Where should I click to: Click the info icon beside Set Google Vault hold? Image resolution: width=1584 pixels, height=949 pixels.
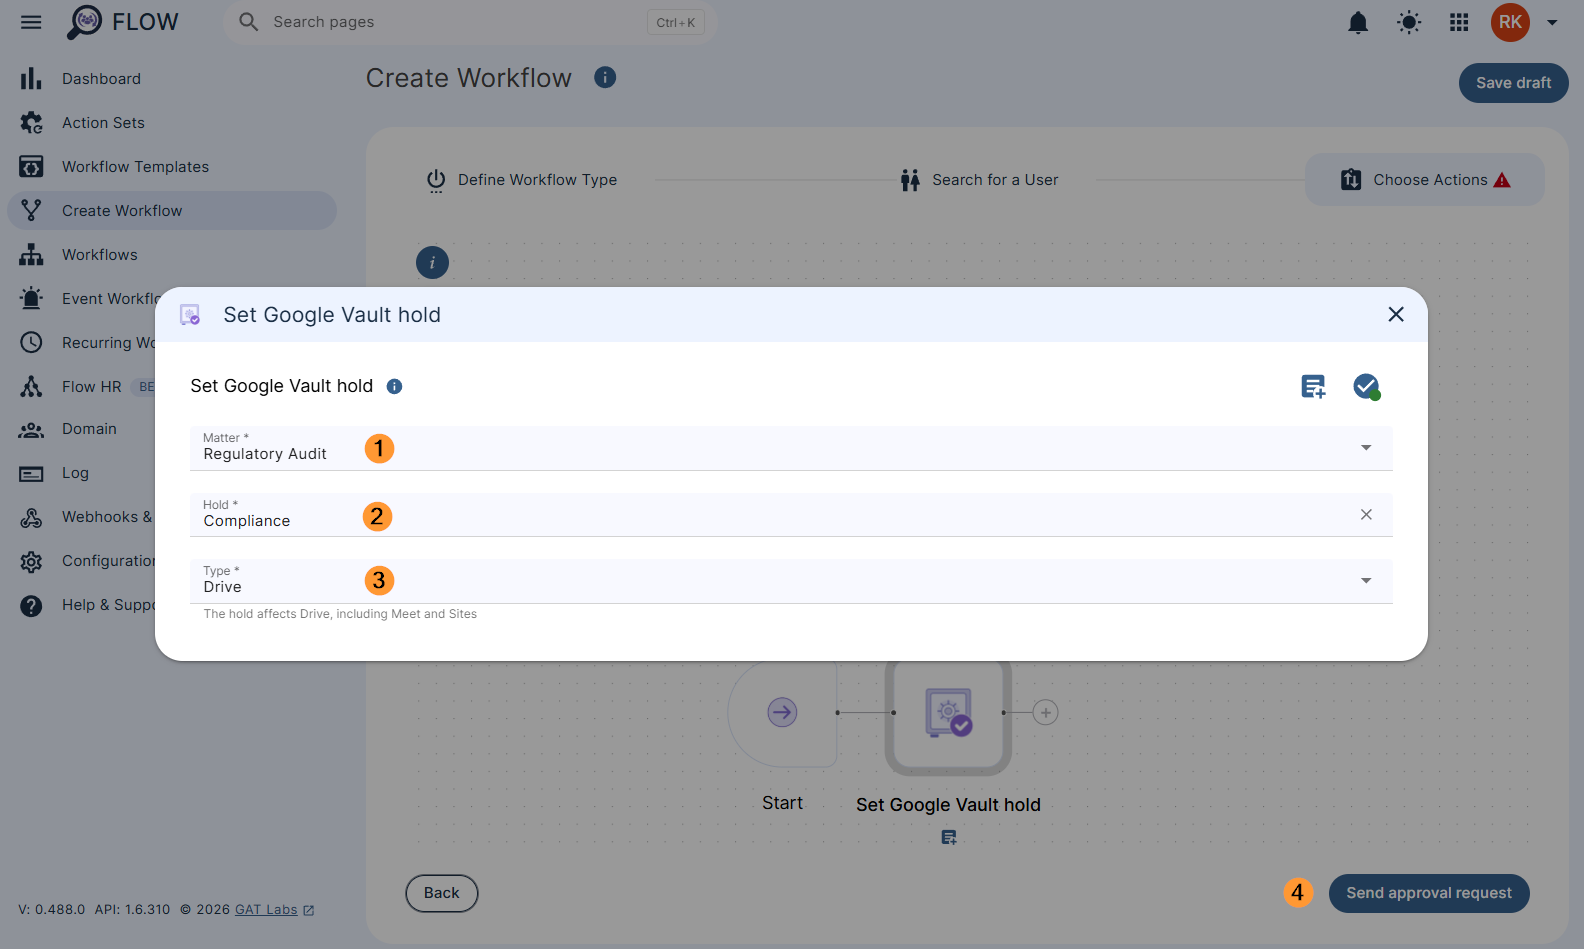394,387
